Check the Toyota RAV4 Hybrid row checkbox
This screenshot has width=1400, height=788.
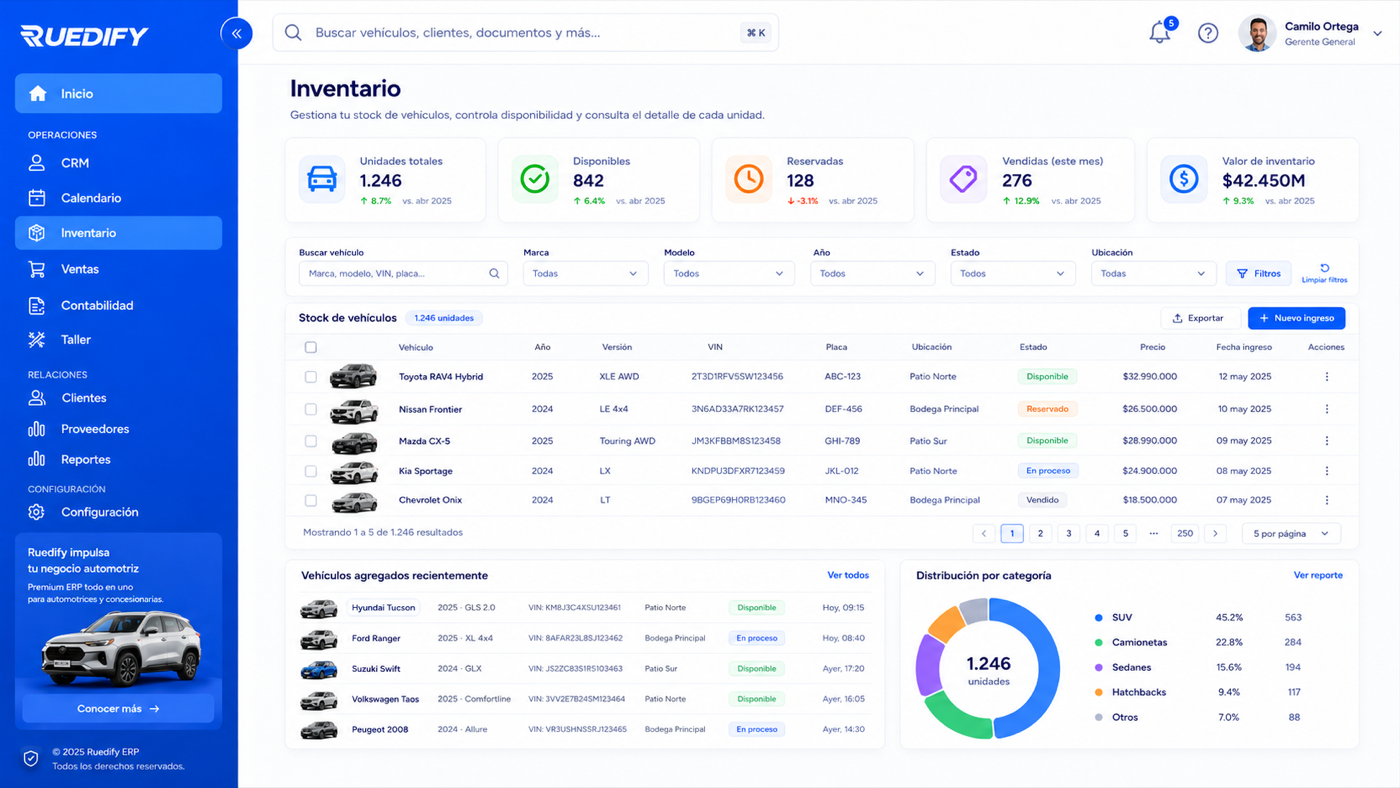311,377
